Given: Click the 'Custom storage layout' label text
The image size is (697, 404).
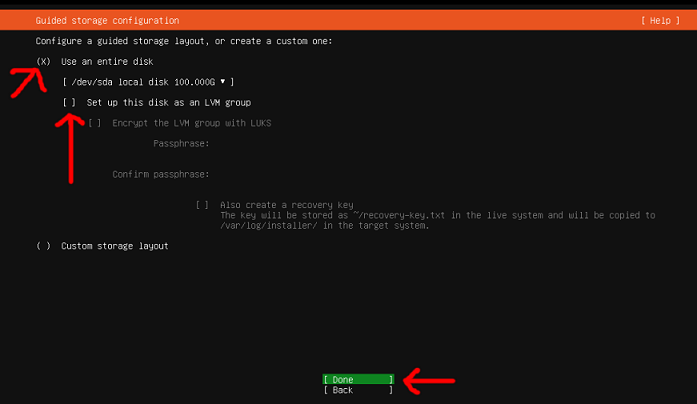Looking at the screenshot, I should point(115,246).
